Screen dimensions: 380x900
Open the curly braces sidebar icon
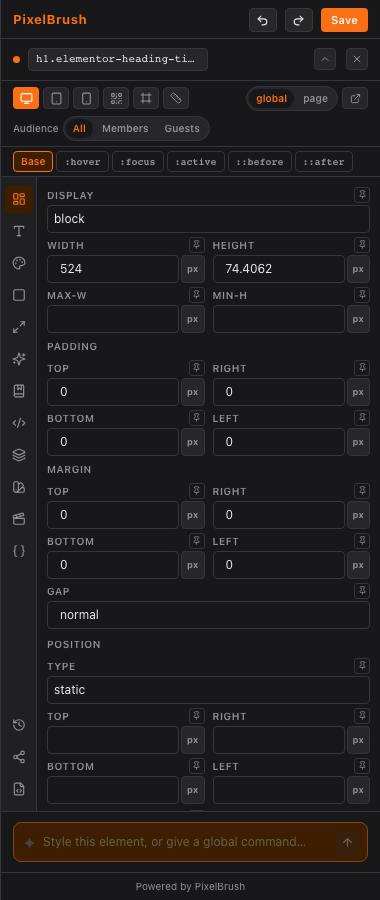click(x=19, y=551)
